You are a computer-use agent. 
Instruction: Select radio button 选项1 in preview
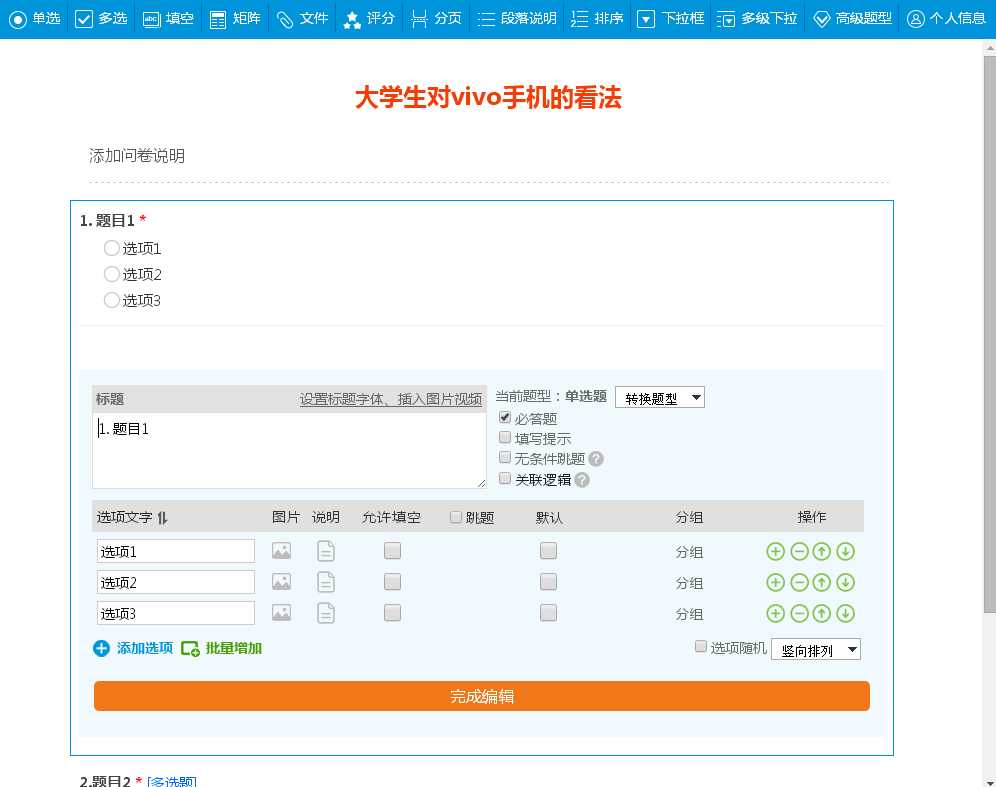coord(112,248)
